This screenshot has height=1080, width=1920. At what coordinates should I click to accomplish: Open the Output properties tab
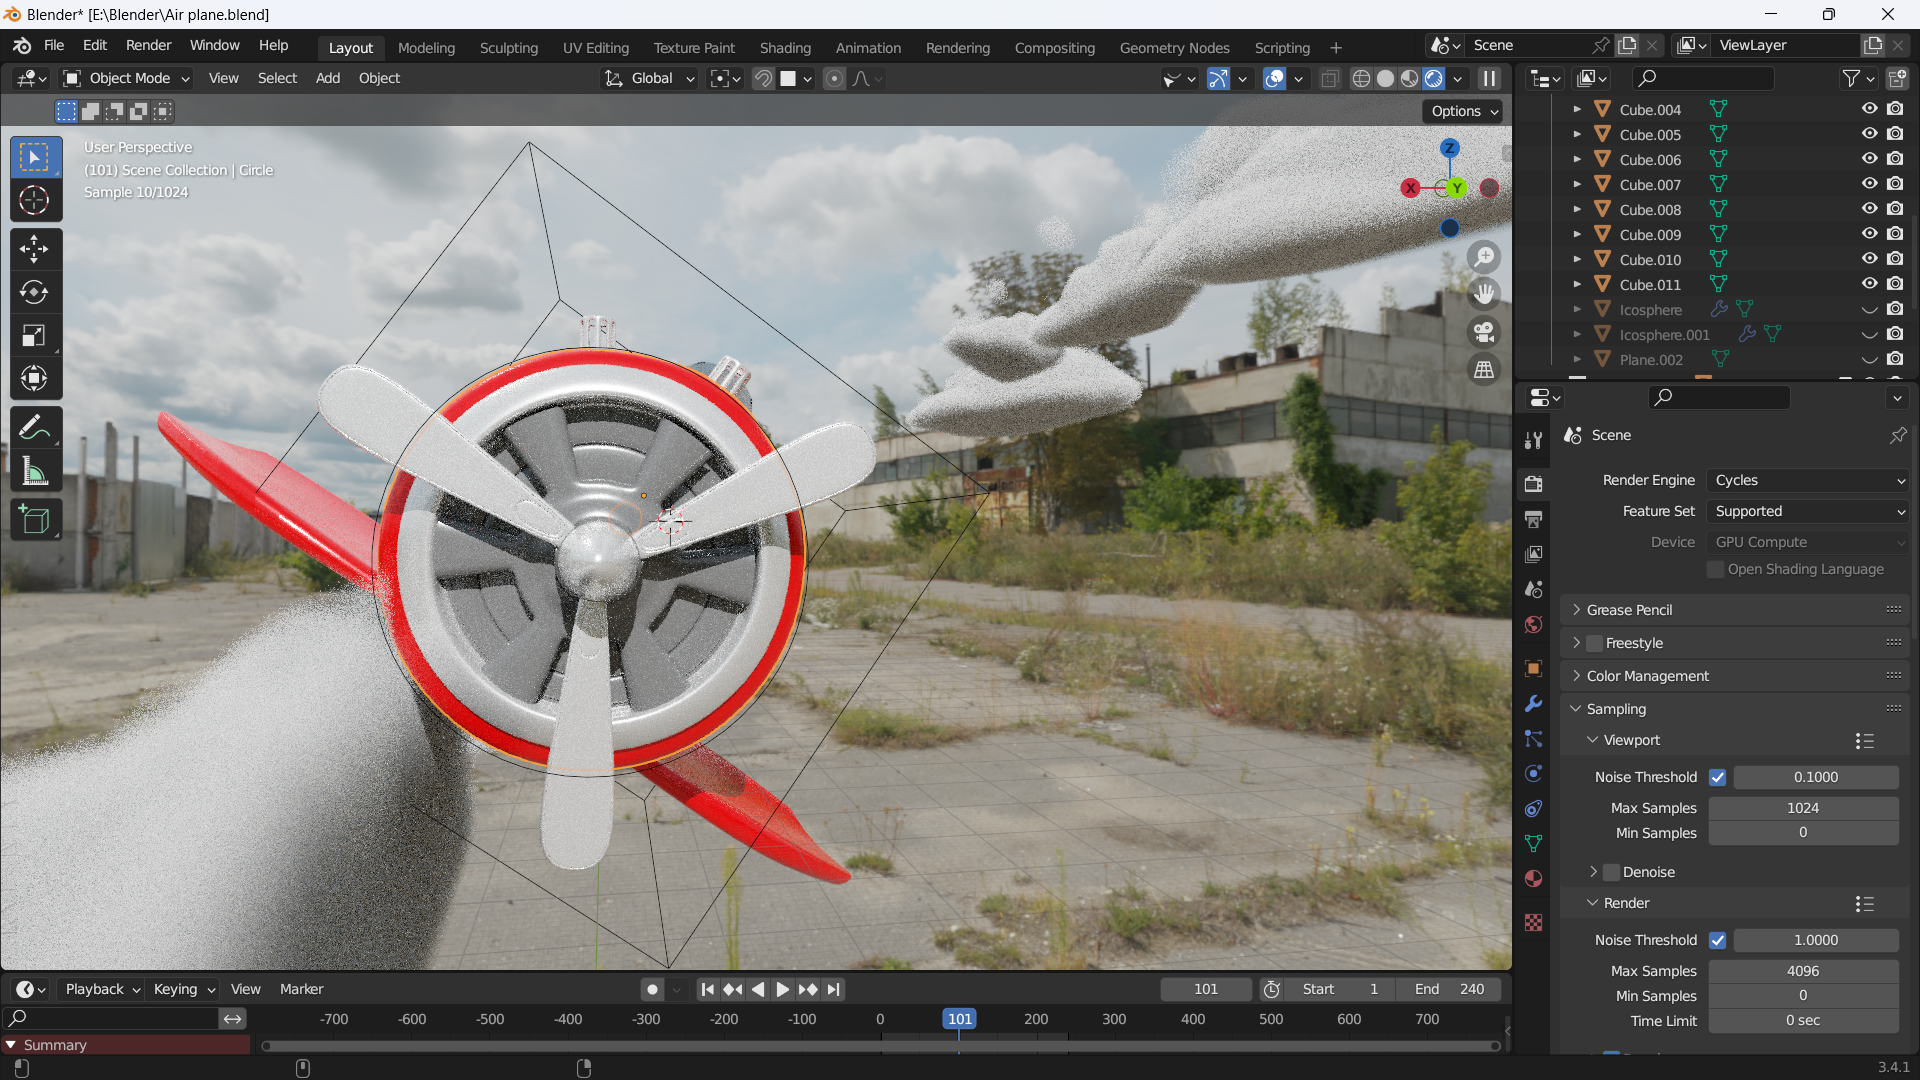1533,519
